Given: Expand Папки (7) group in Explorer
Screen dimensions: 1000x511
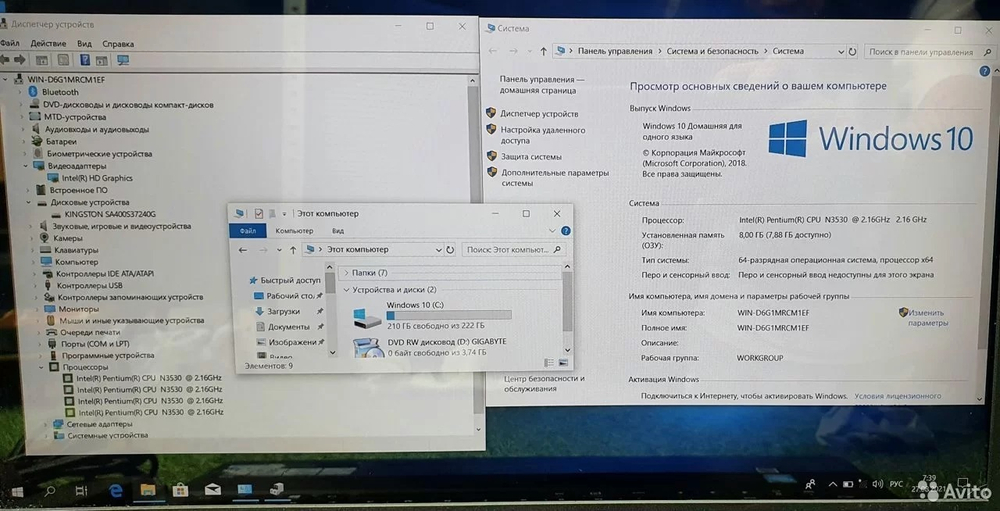Looking at the screenshot, I should (346, 272).
